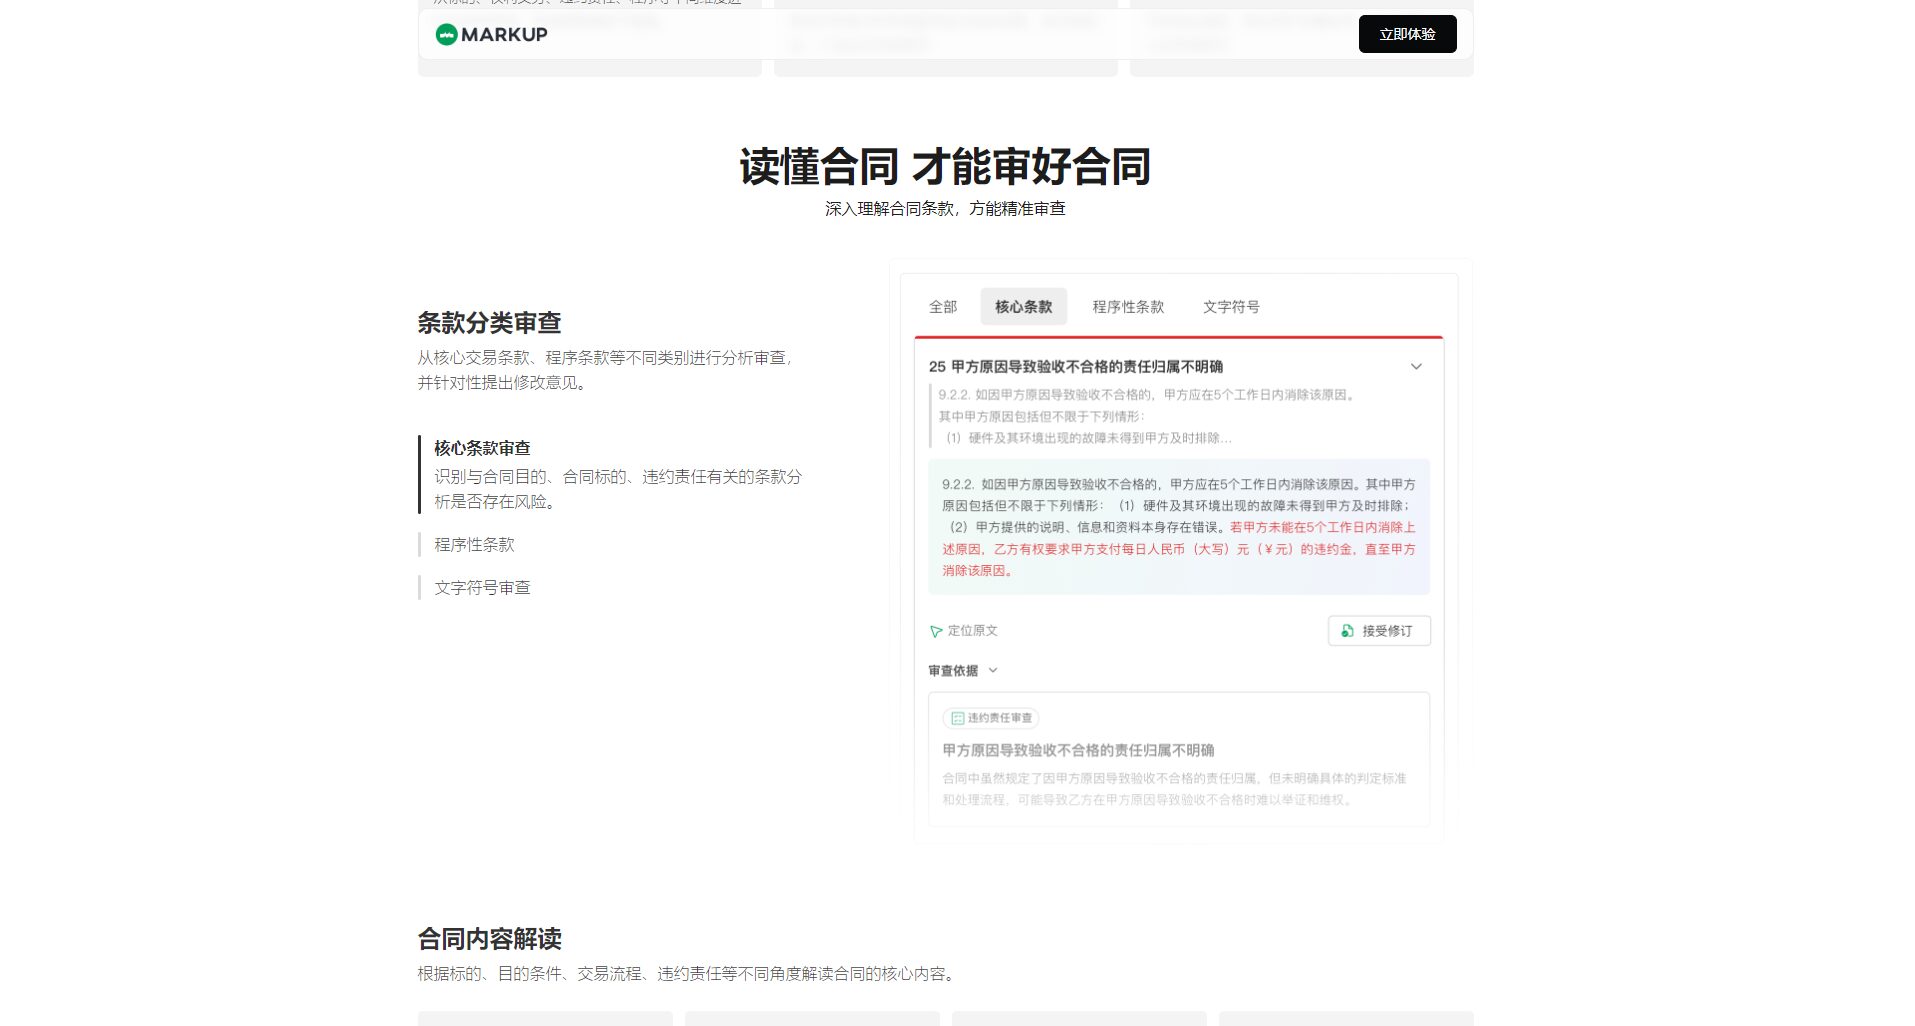Click the green arrow beside 定位原文
The height and width of the screenshot is (1026, 1915).
pos(934,631)
